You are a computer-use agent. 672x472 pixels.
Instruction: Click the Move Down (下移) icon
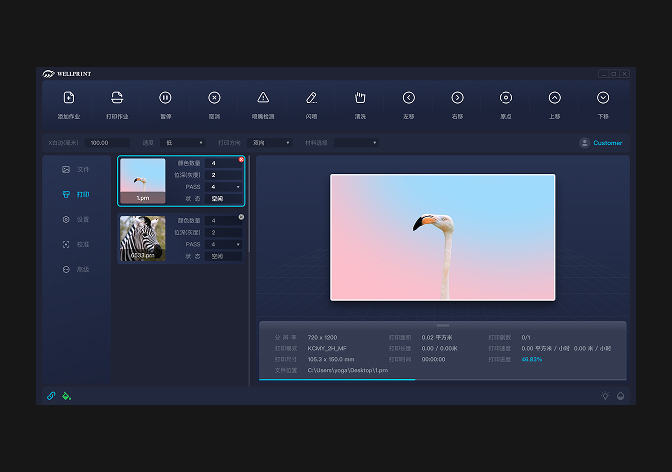pyautogui.click(x=603, y=98)
